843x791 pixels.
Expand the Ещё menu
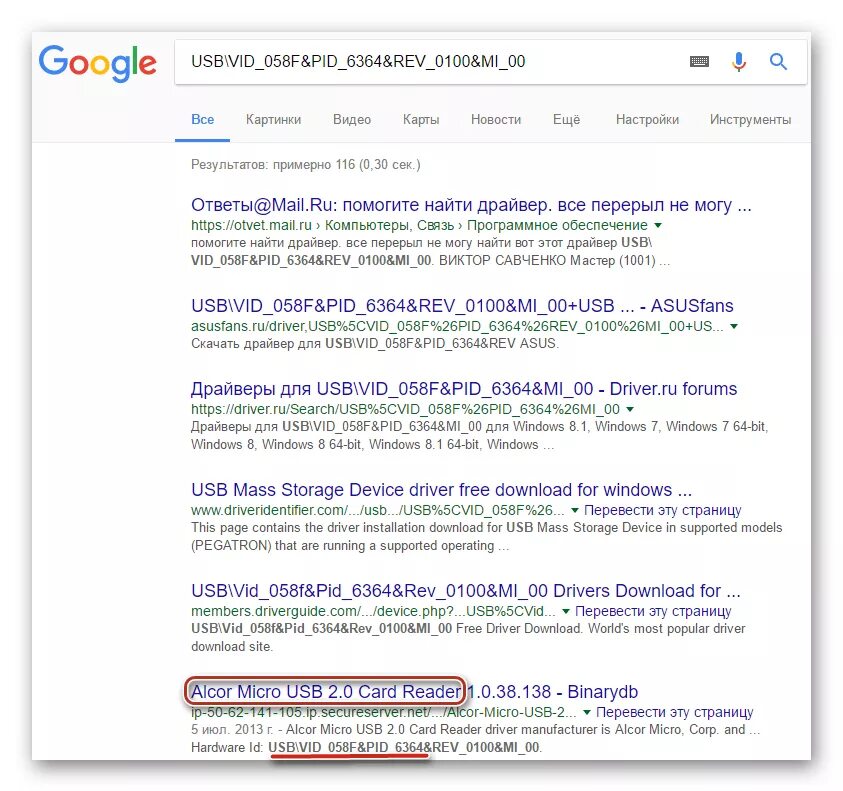[x=566, y=119]
